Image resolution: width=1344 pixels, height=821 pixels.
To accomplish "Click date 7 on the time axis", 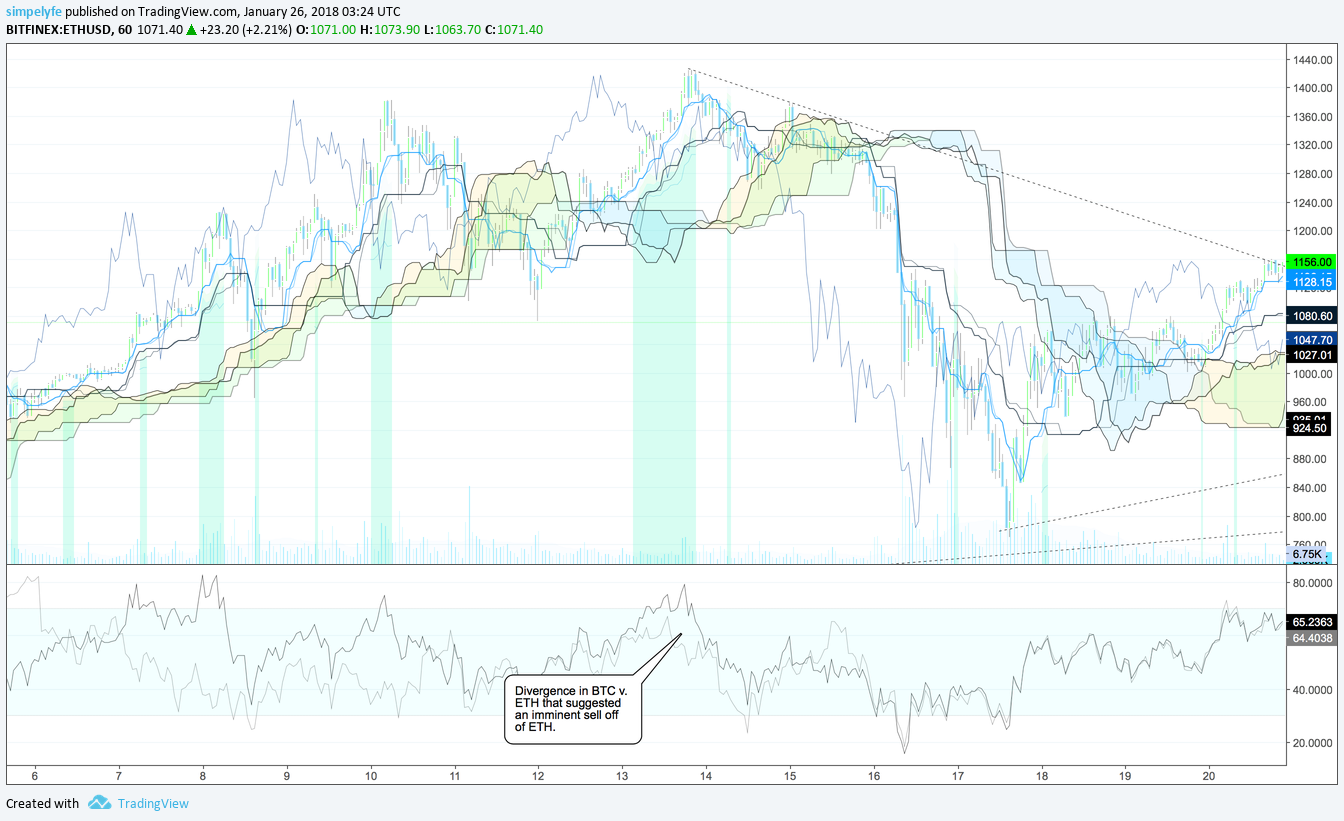I will click(119, 776).
